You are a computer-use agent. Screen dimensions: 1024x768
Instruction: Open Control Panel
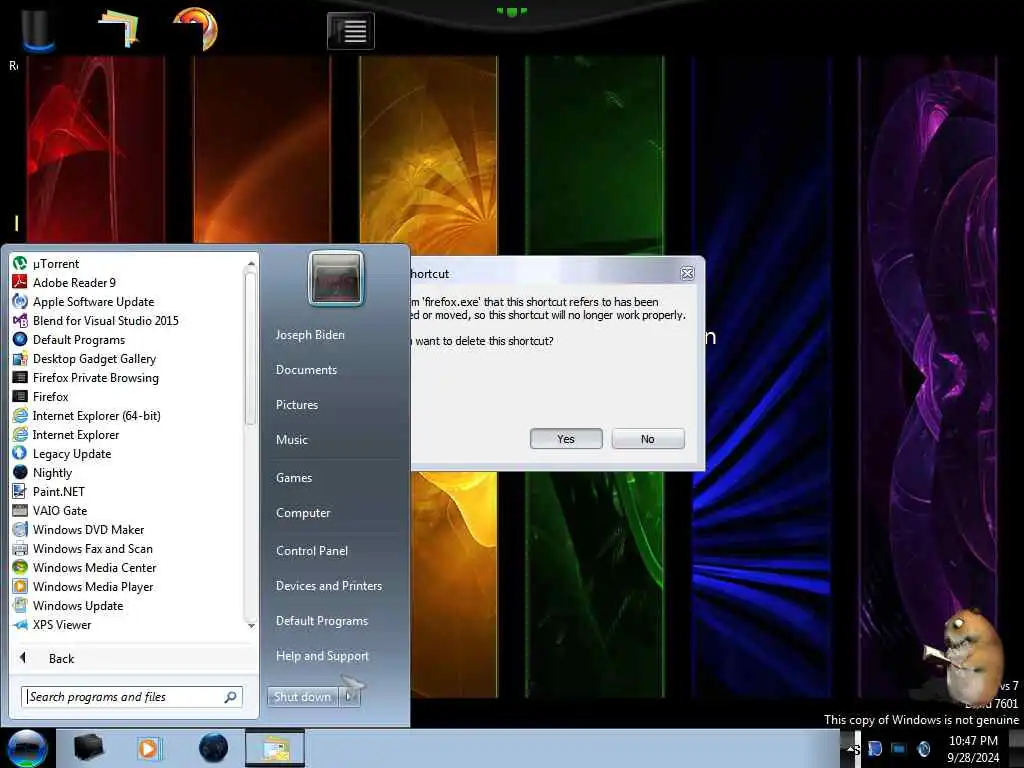(x=312, y=551)
